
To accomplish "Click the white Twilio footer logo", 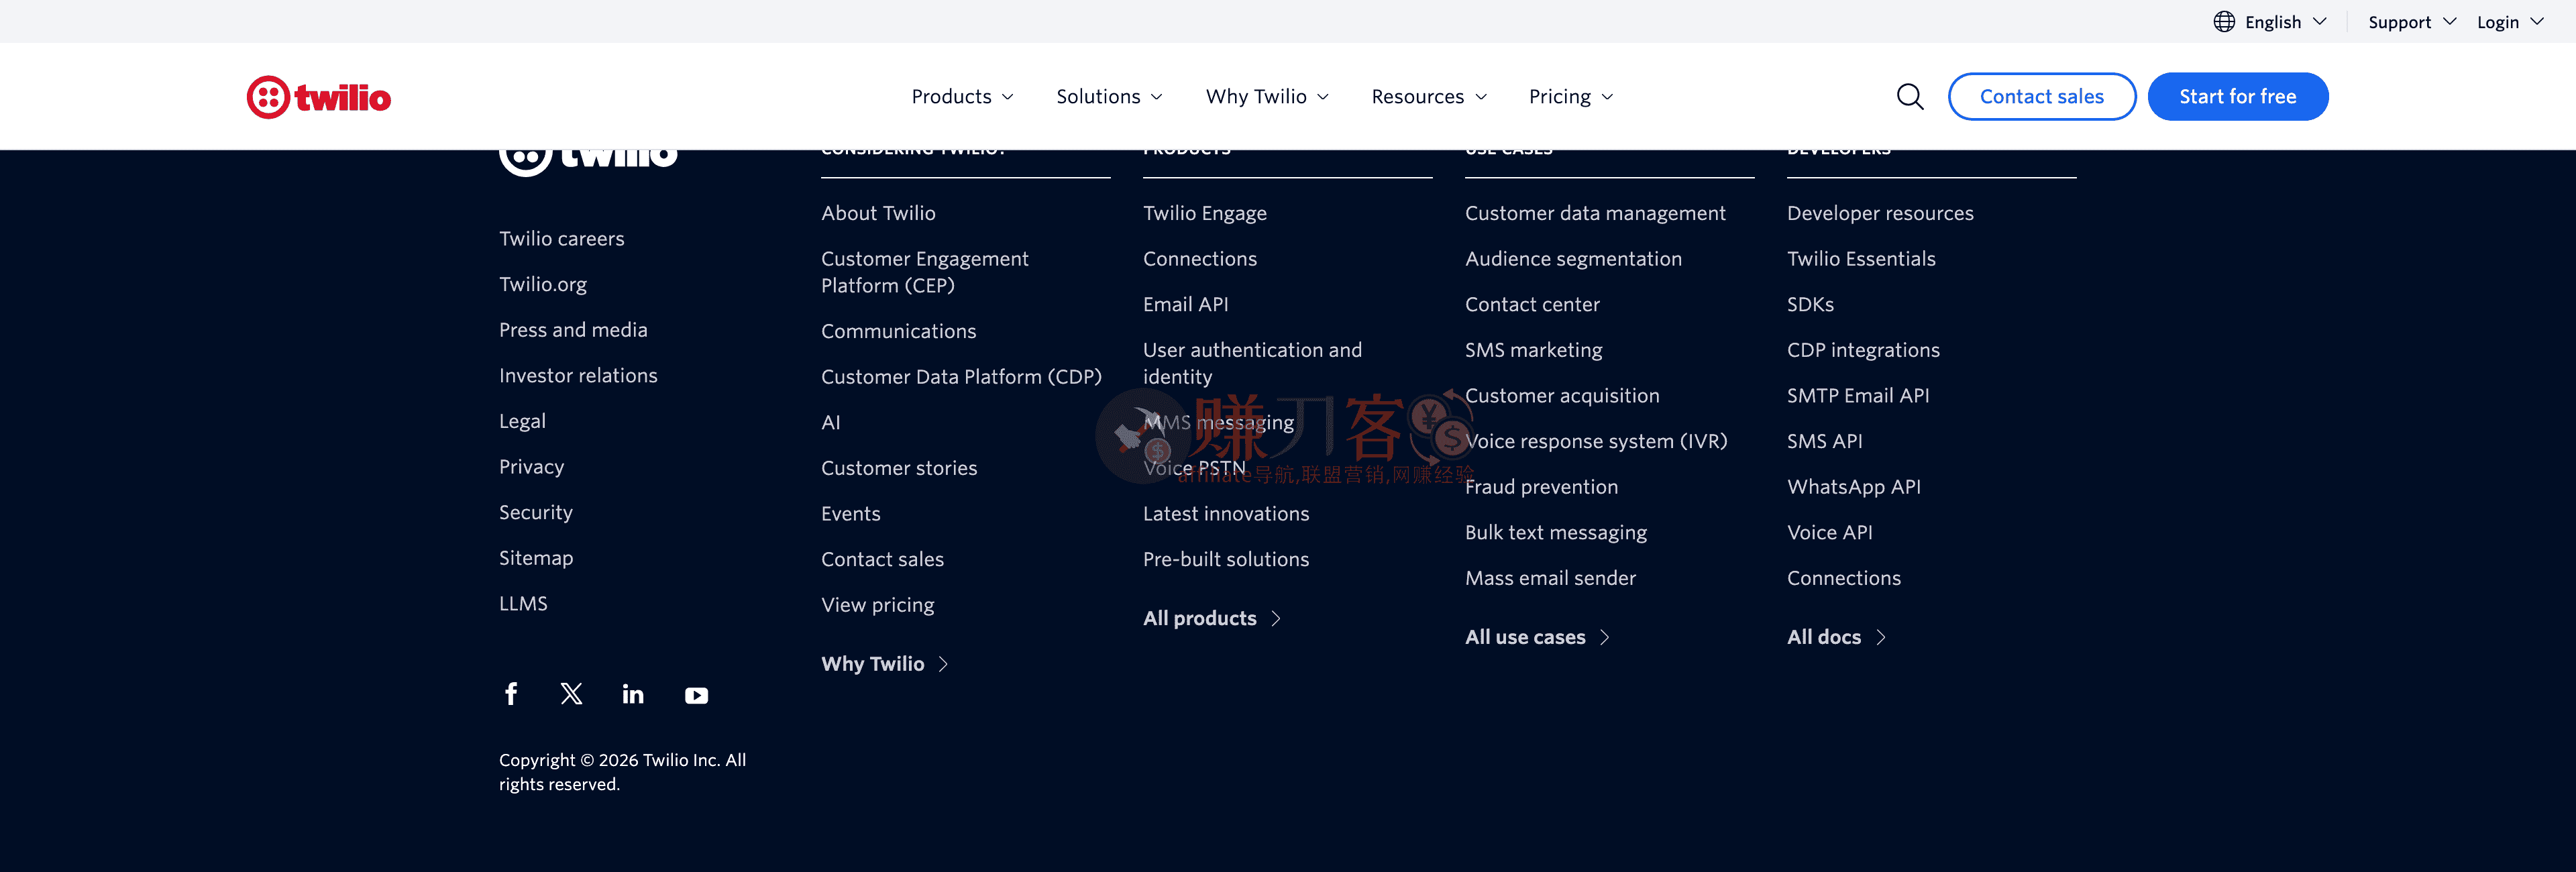I will (x=588, y=152).
